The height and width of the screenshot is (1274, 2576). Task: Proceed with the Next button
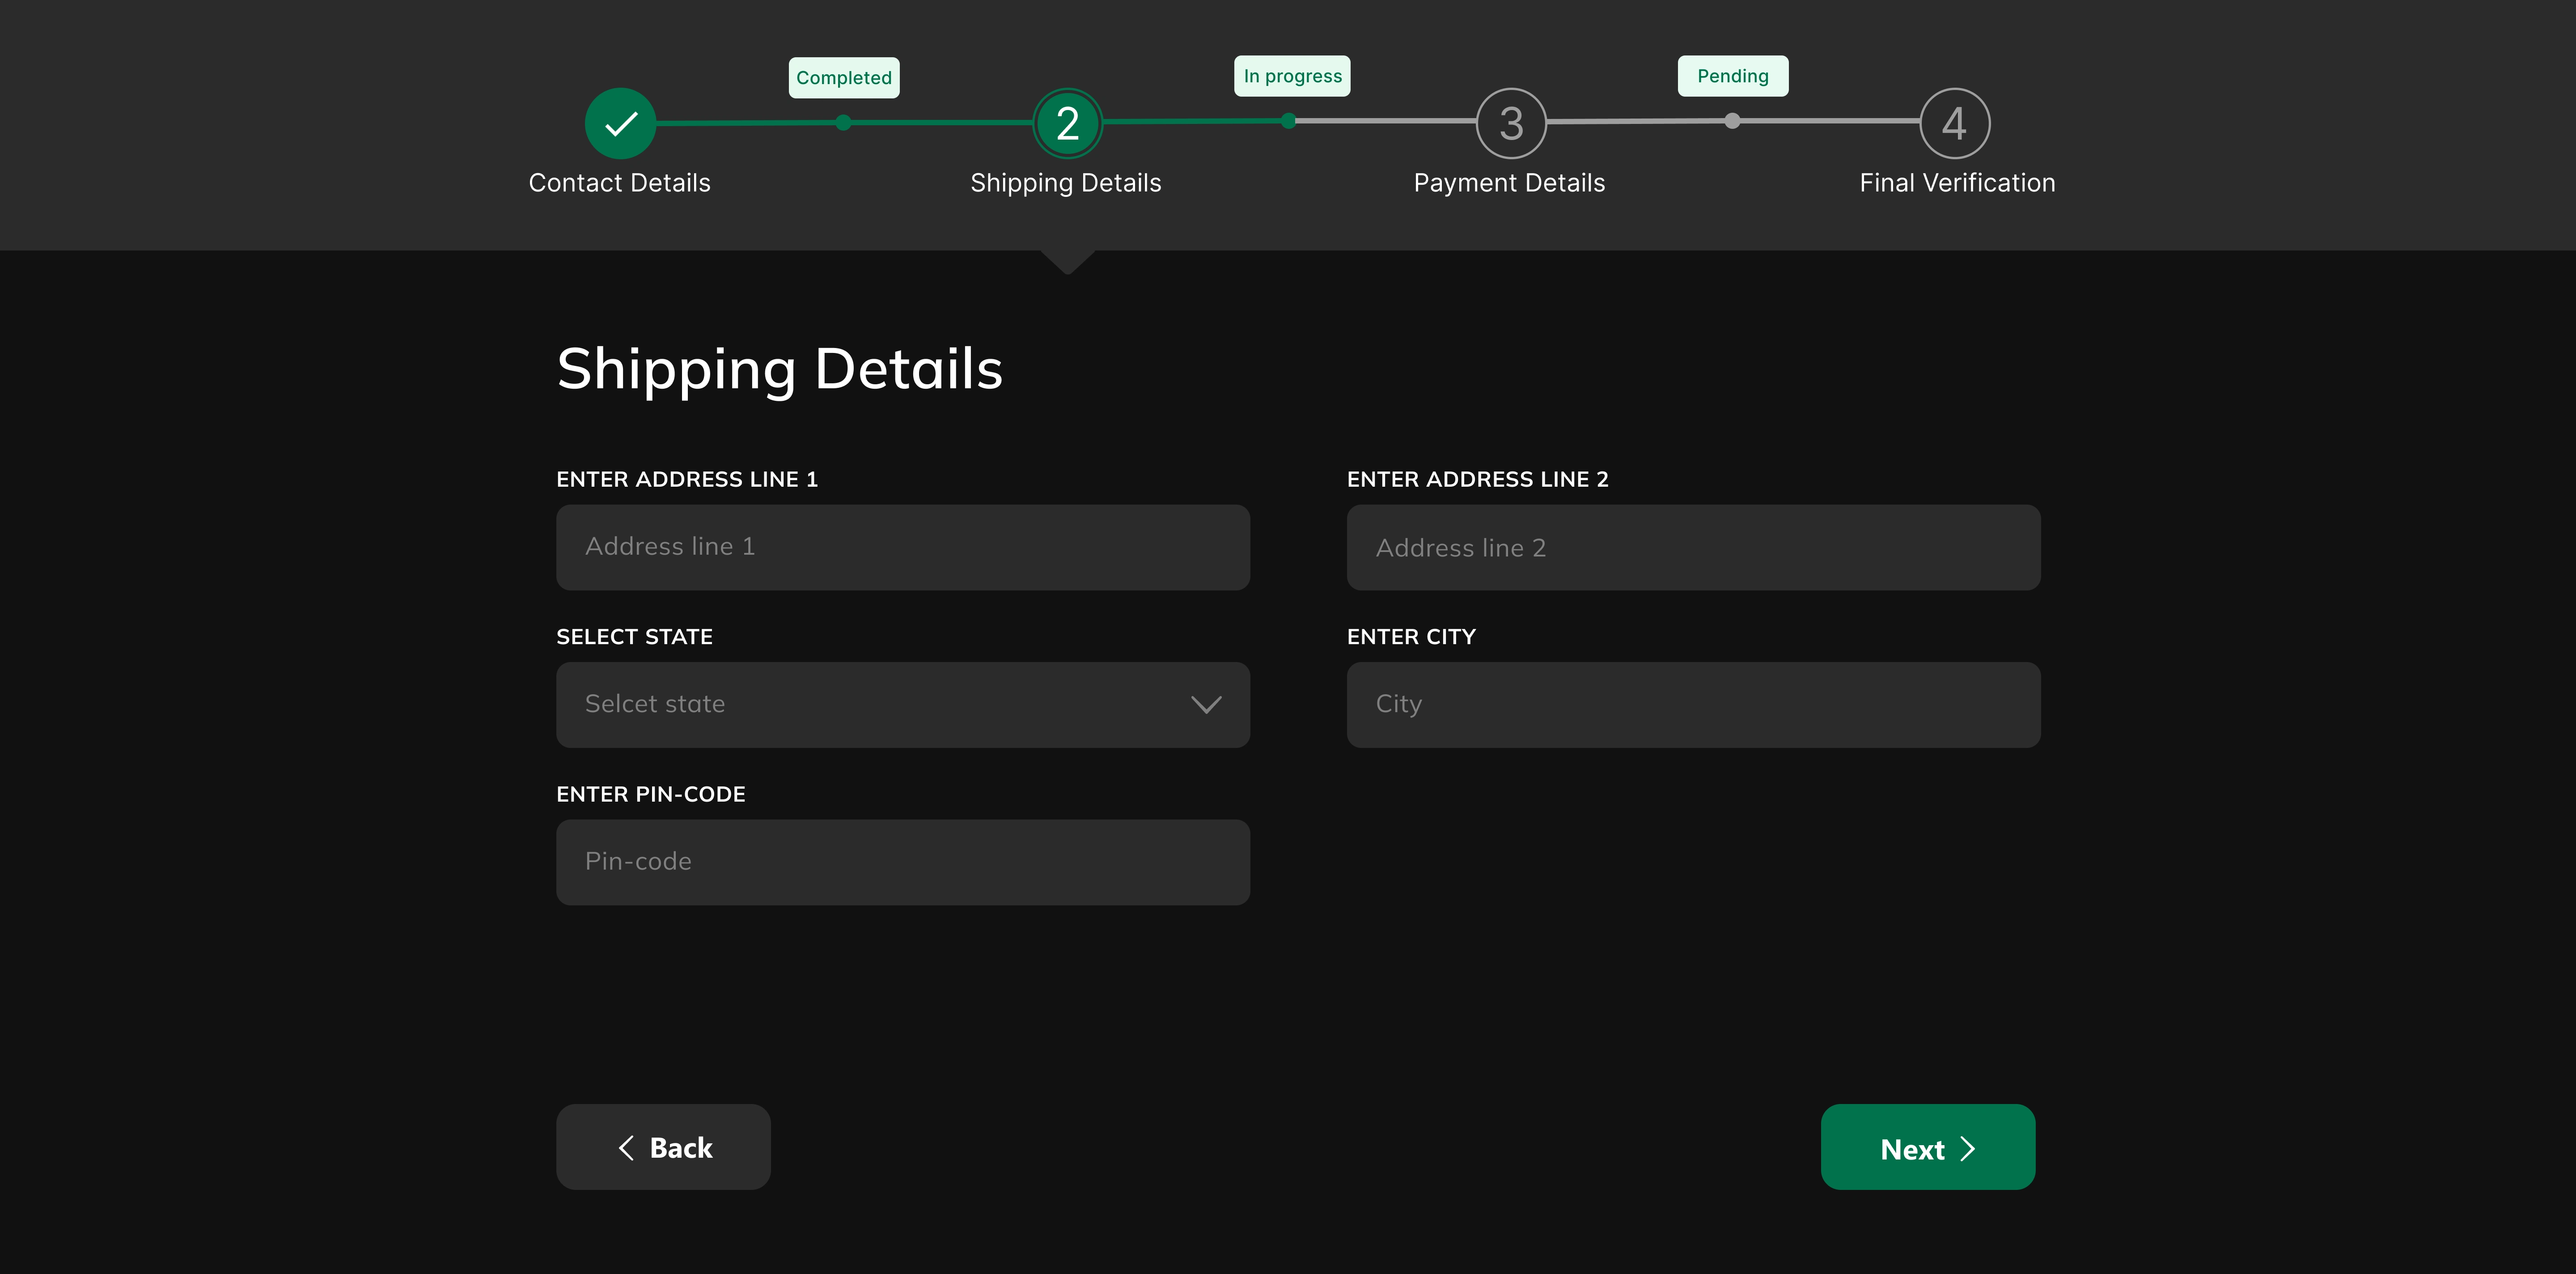coord(1927,1147)
